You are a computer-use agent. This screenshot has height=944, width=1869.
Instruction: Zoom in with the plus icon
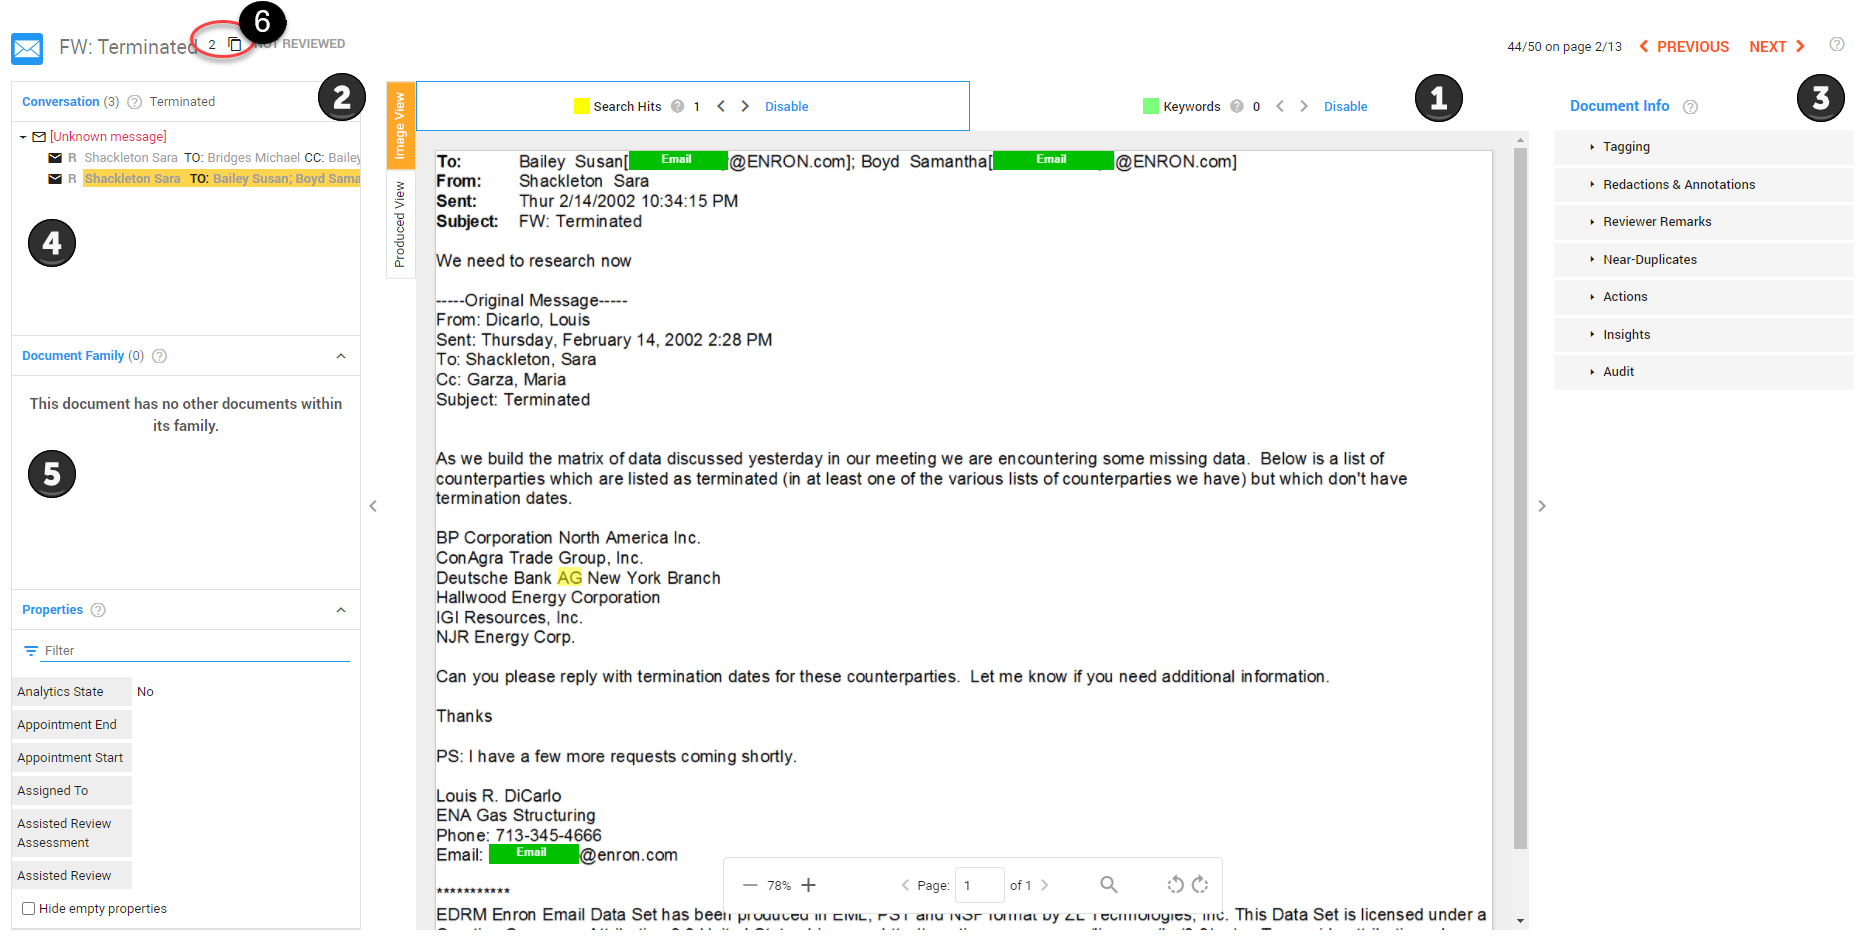[809, 885]
